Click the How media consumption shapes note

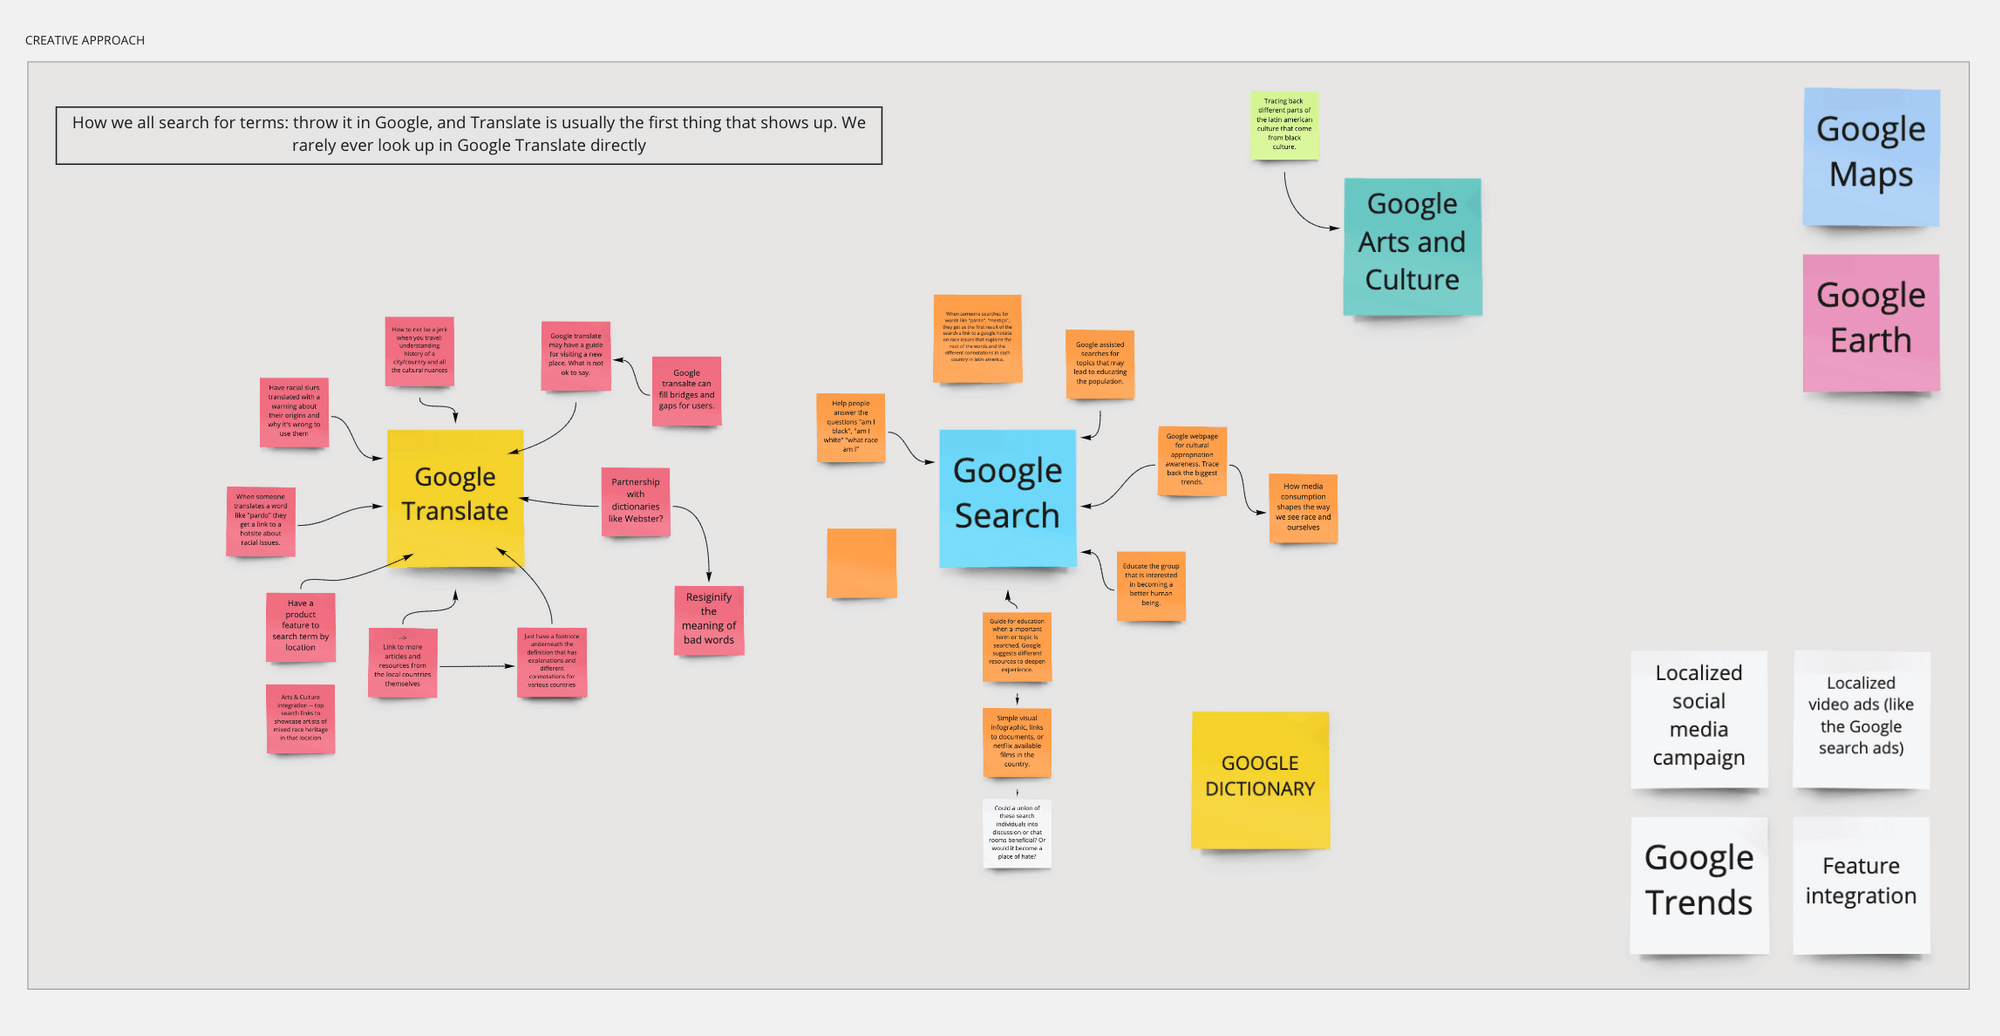(x=1303, y=509)
